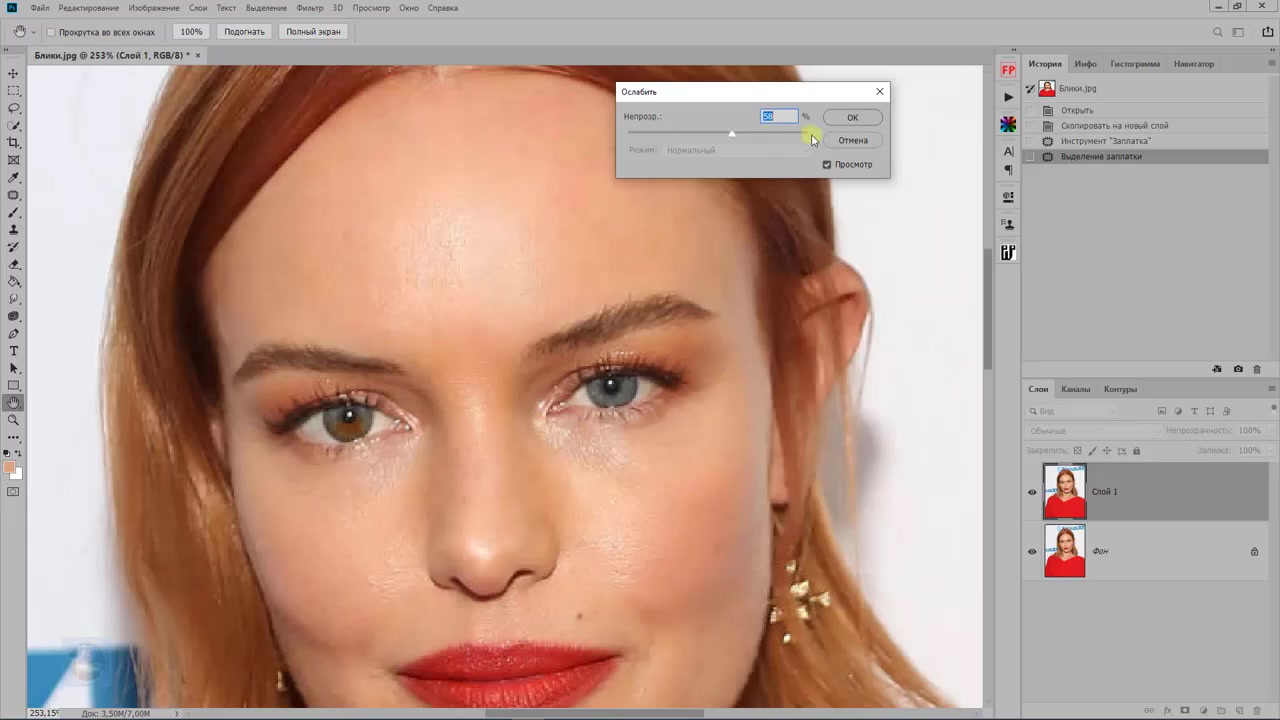Open the Paragraph panel icon
This screenshot has width=1280, height=720.
point(1008,170)
